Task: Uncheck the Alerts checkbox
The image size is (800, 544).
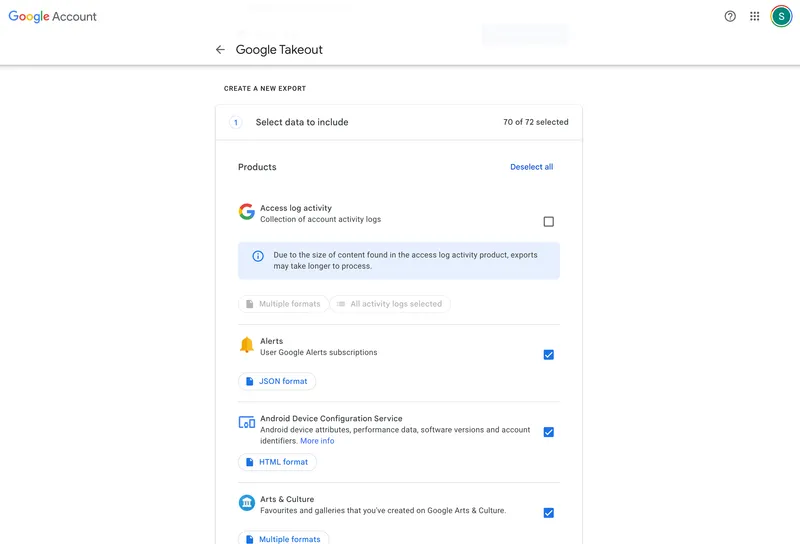Action: coord(548,355)
